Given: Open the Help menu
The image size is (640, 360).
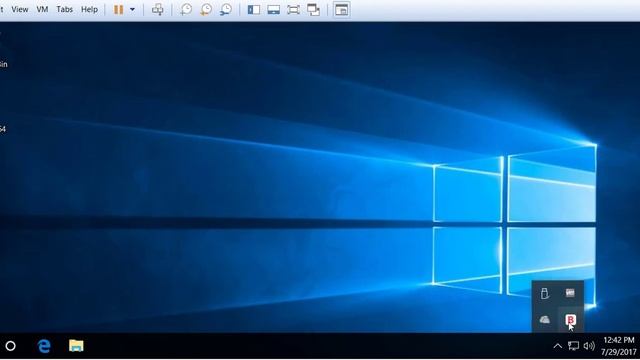Looking at the screenshot, I should 89,9.
